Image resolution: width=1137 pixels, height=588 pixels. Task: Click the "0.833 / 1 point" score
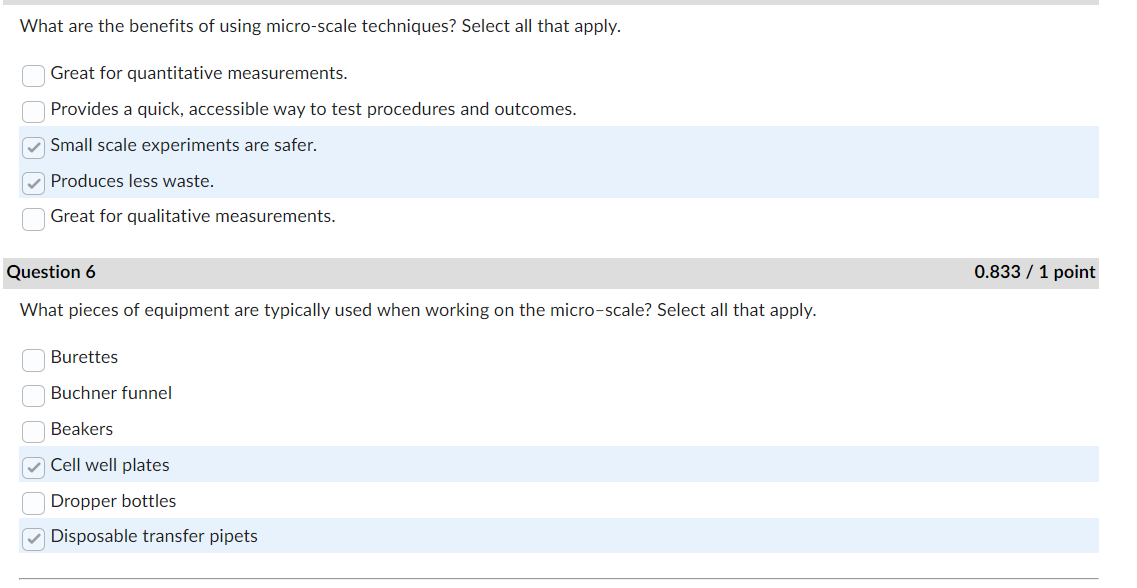[x=1035, y=271]
